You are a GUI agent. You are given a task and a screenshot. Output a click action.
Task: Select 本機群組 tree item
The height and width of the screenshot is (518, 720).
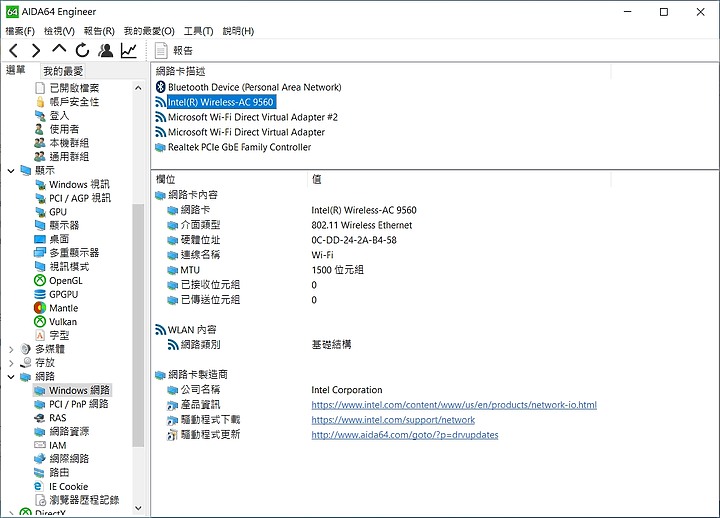pyautogui.click(x=62, y=143)
